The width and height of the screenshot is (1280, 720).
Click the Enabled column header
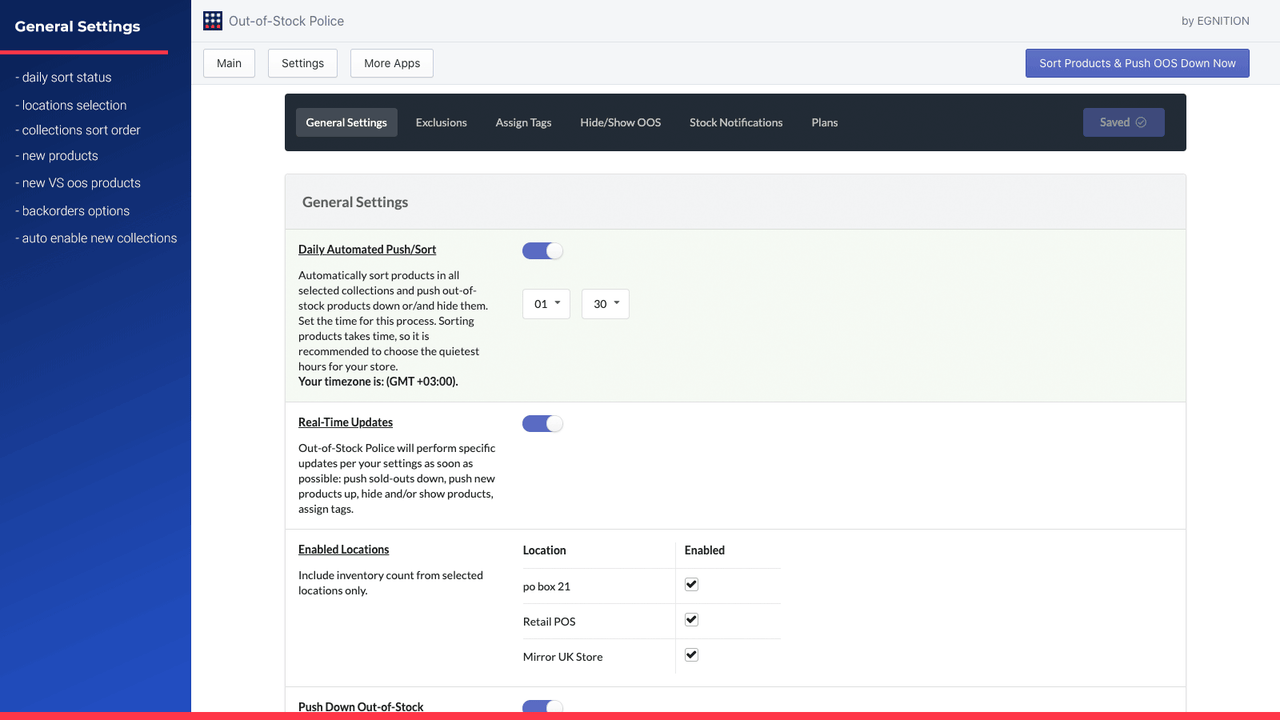704,550
